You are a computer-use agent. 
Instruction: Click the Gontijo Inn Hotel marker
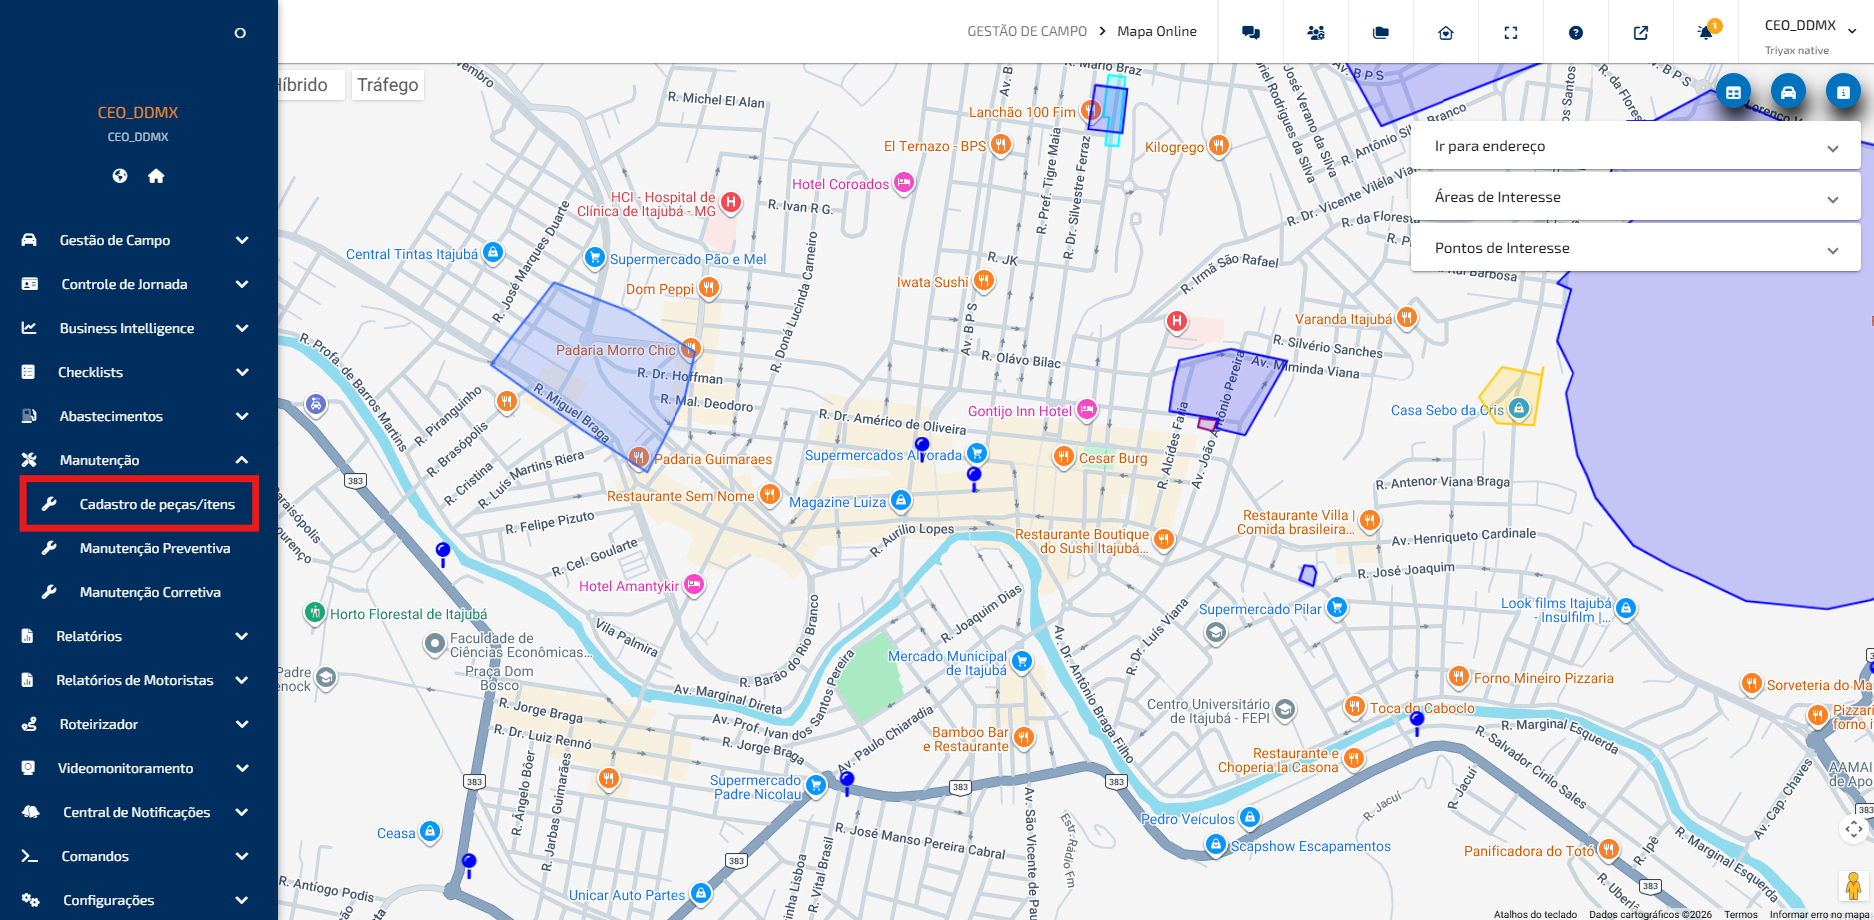[x=1087, y=409]
